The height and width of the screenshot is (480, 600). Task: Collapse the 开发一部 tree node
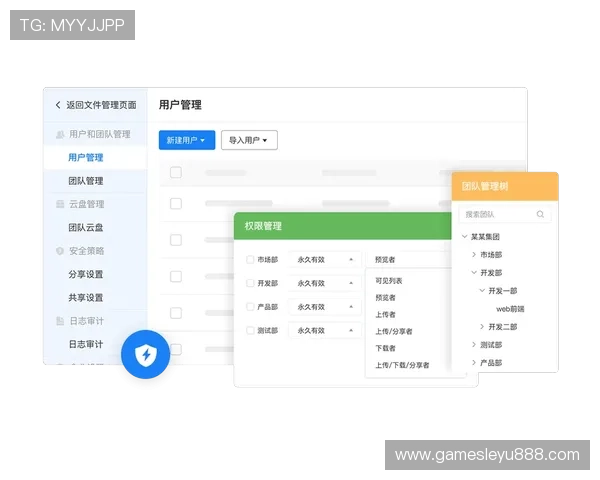click(x=482, y=291)
